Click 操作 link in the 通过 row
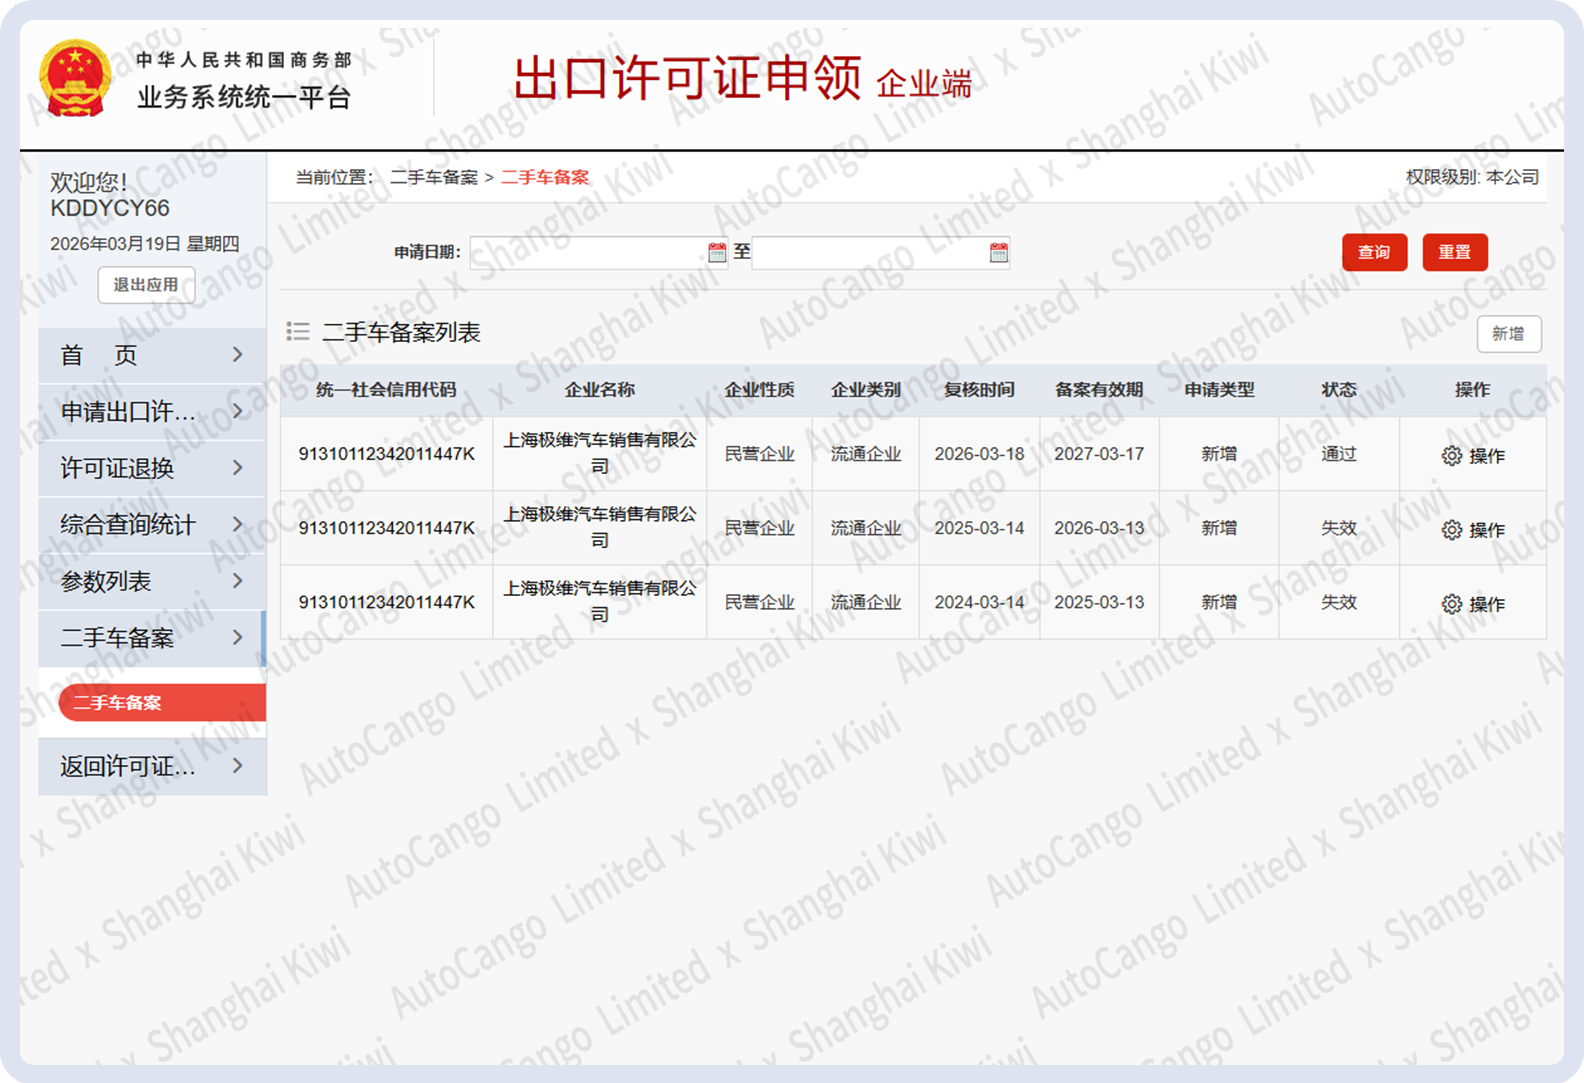The image size is (1584, 1083). click(1487, 456)
